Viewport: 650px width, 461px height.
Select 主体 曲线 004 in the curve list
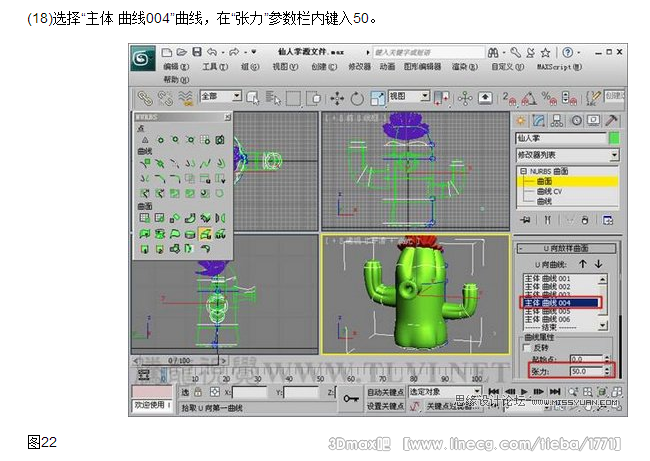pyautogui.click(x=560, y=303)
